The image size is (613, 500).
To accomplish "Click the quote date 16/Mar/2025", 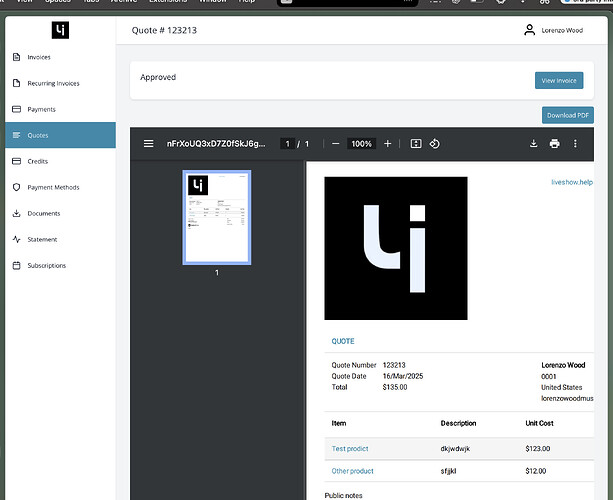I will coord(403,376).
